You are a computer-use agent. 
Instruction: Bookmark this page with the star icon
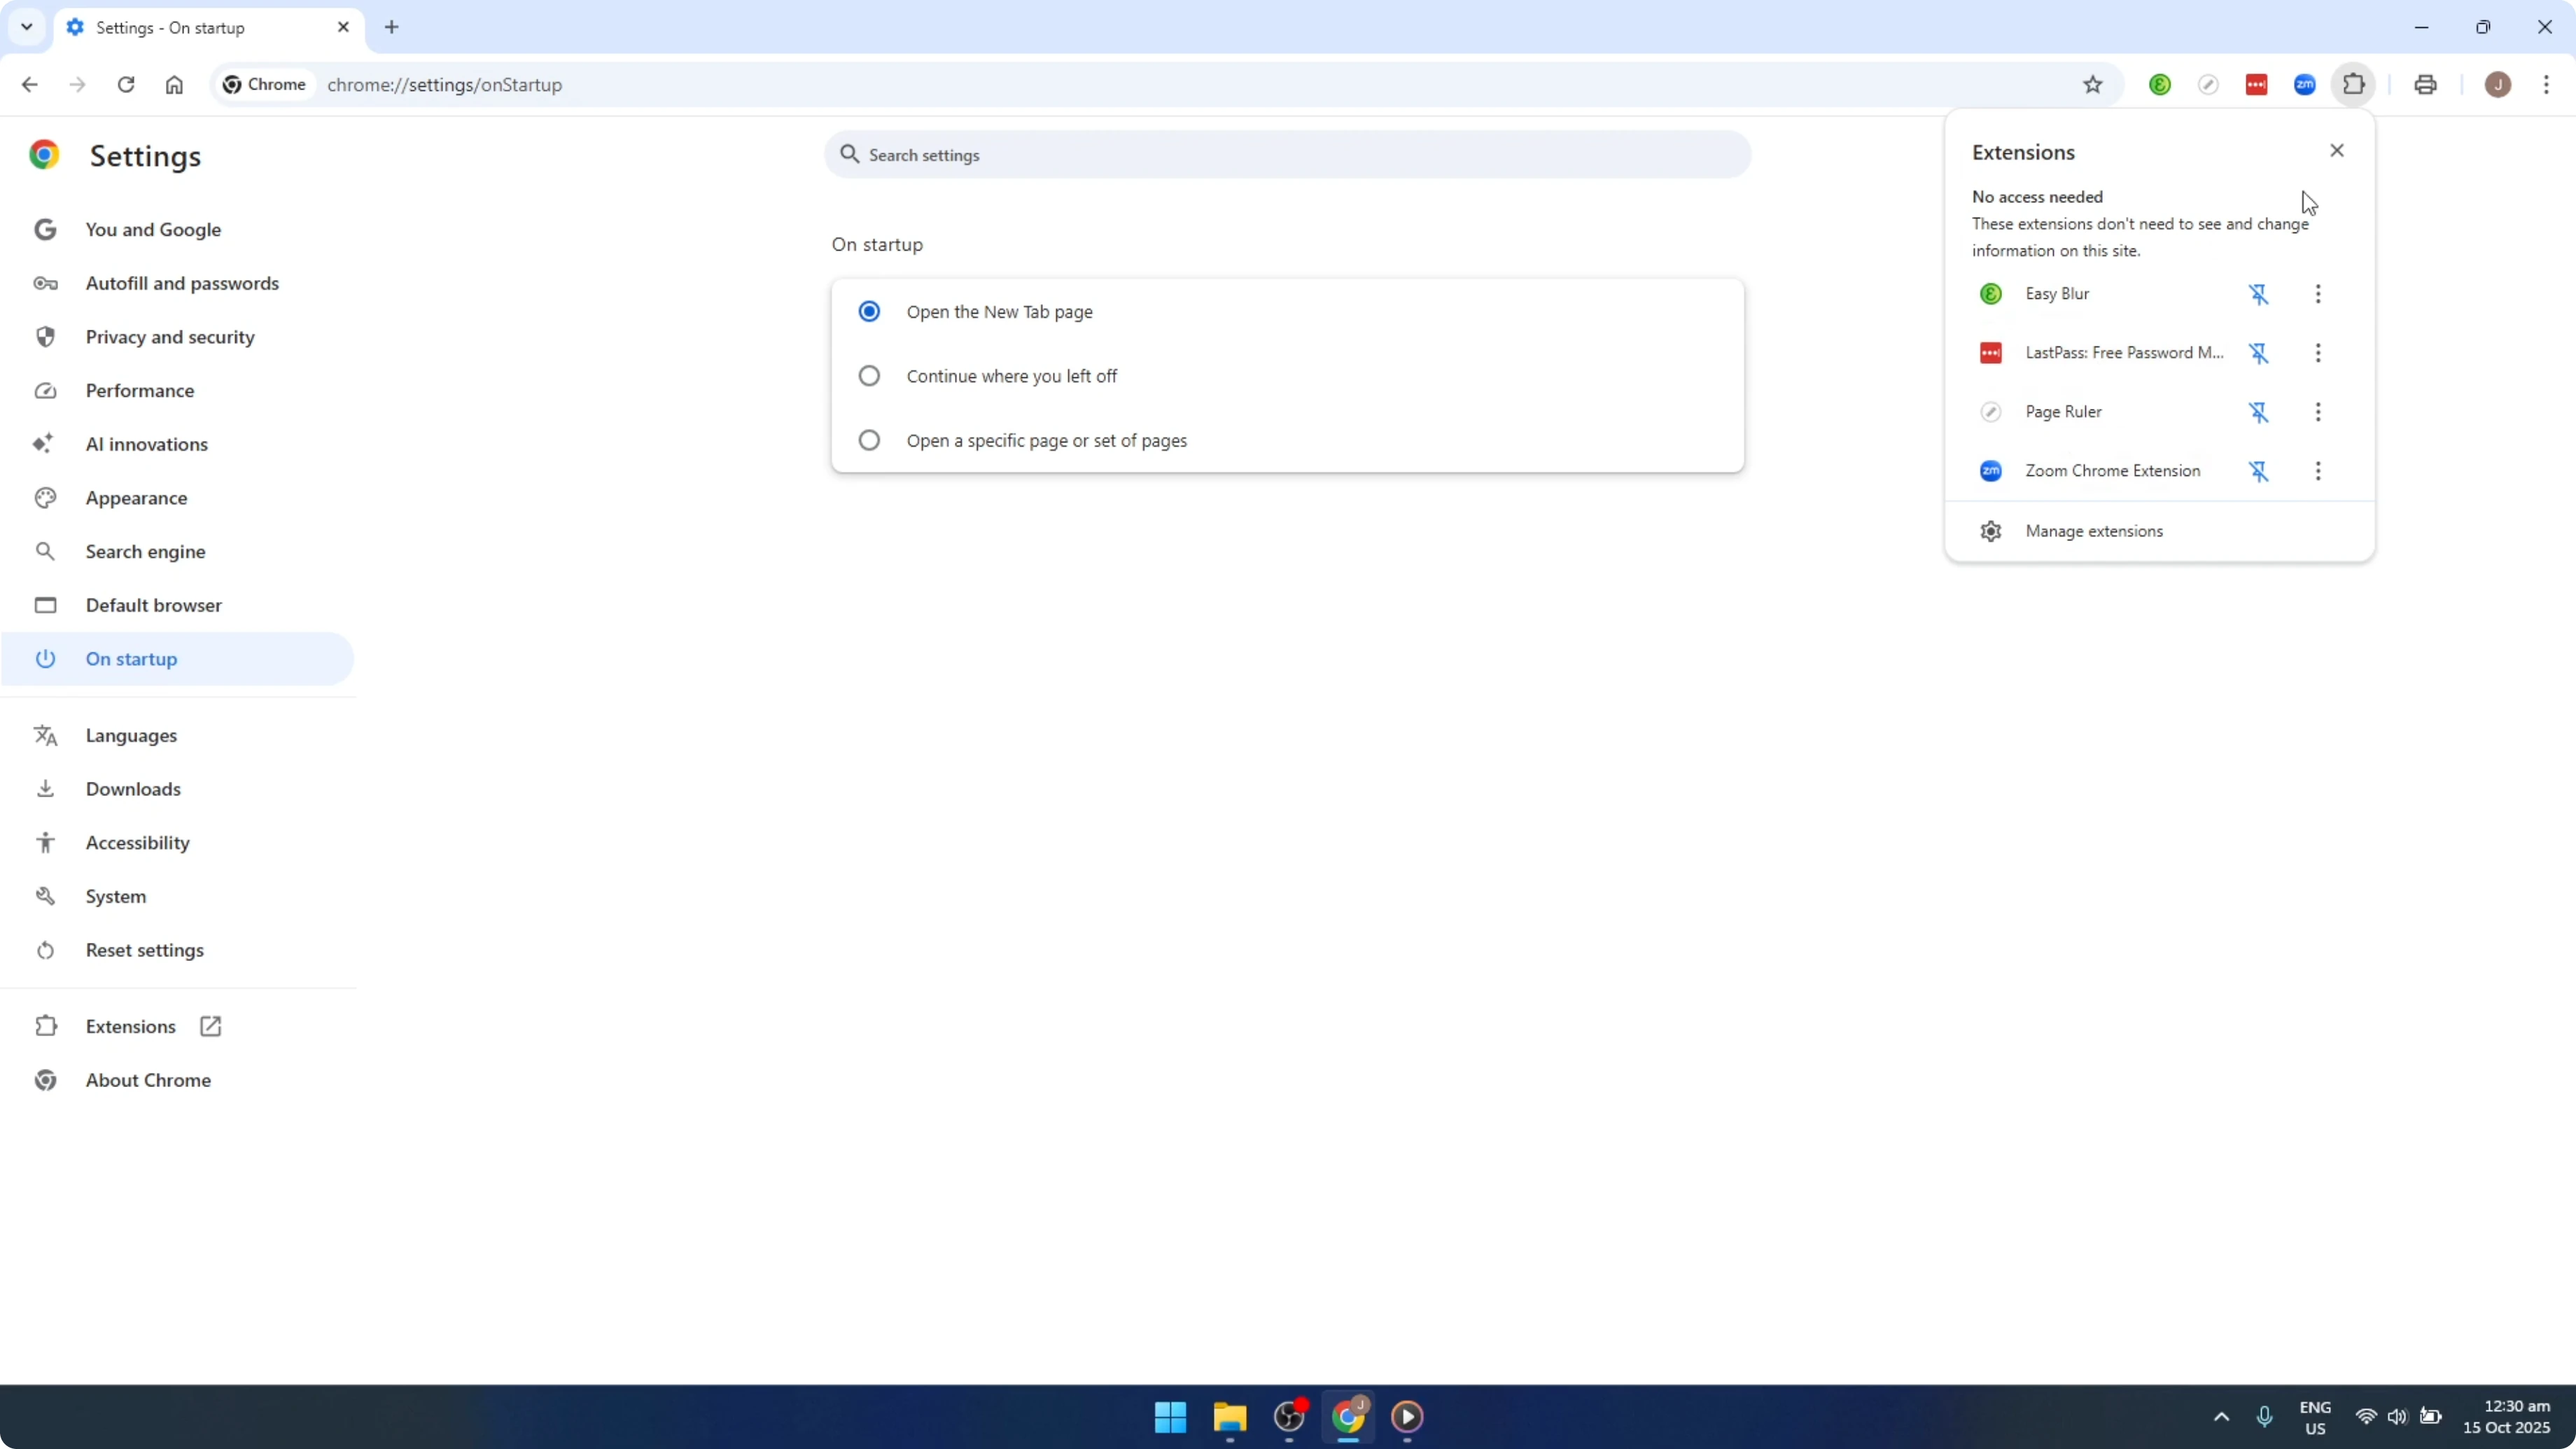click(2093, 84)
